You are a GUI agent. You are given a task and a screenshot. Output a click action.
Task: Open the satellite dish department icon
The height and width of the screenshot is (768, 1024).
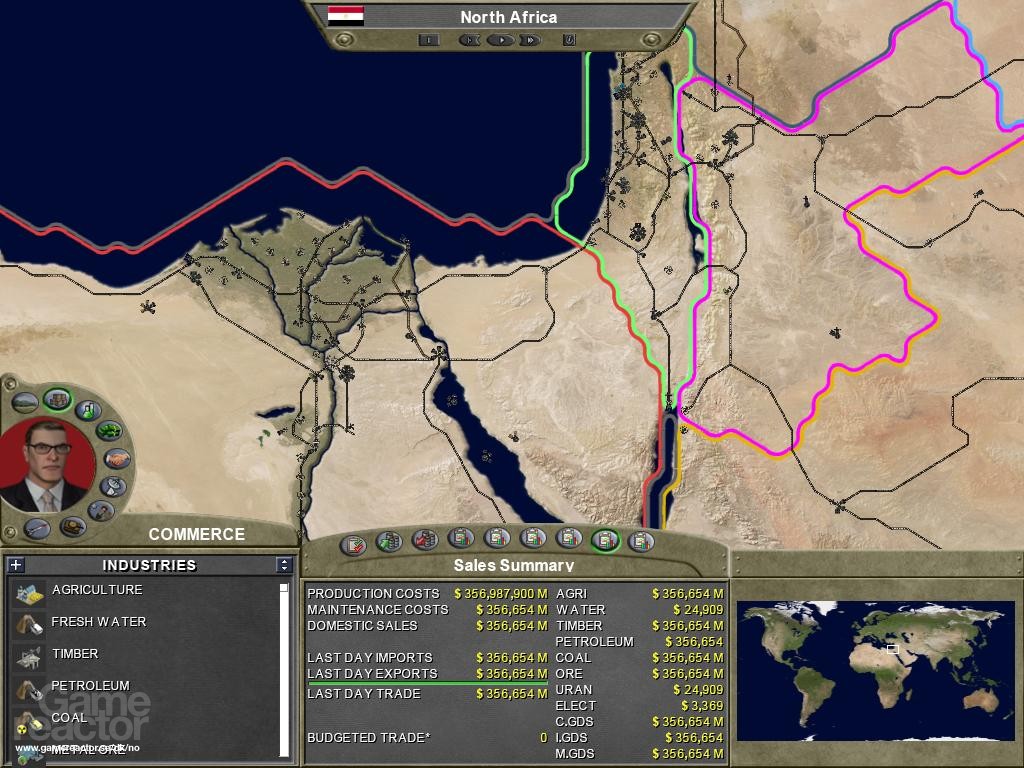tap(113, 487)
